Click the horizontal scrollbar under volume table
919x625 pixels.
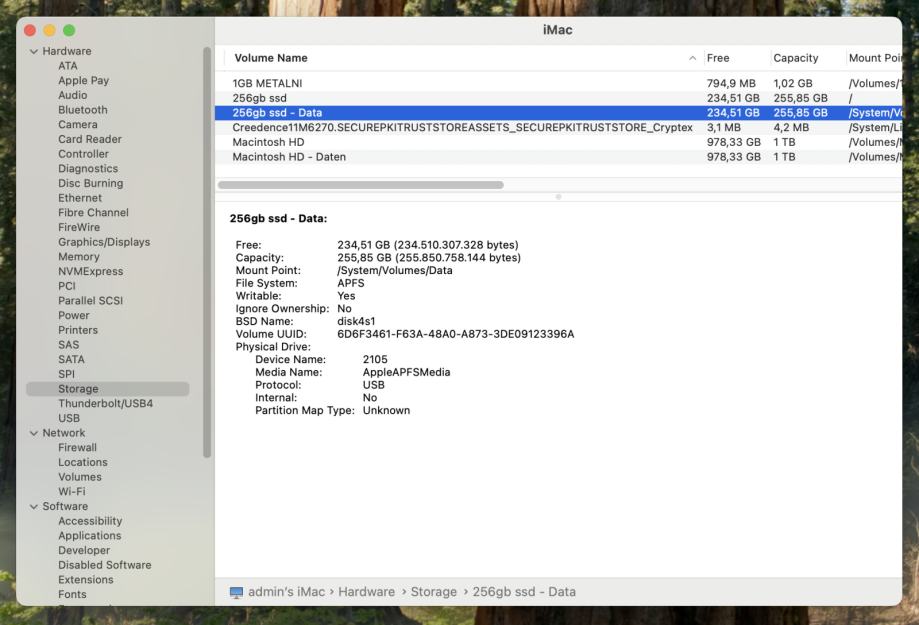click(x=360, y=185)
